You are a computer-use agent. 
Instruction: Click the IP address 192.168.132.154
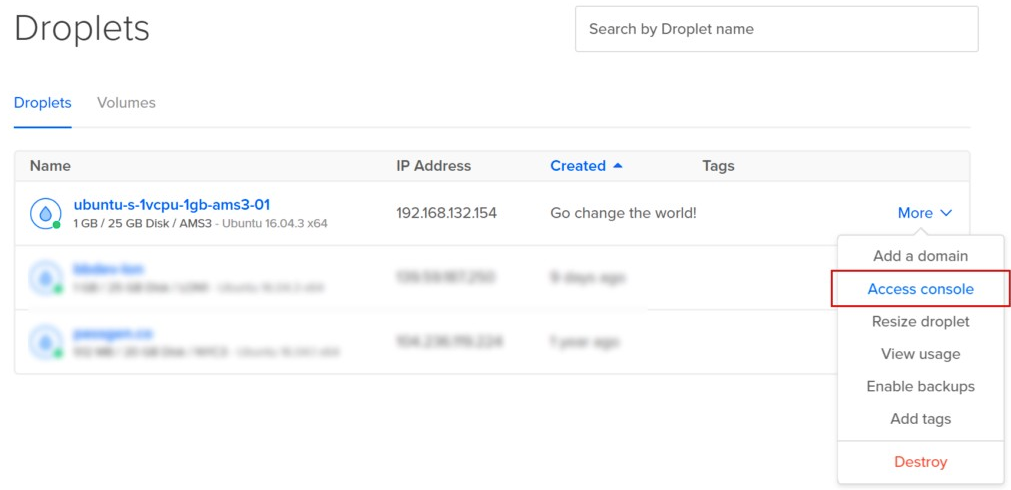[446, 213]
